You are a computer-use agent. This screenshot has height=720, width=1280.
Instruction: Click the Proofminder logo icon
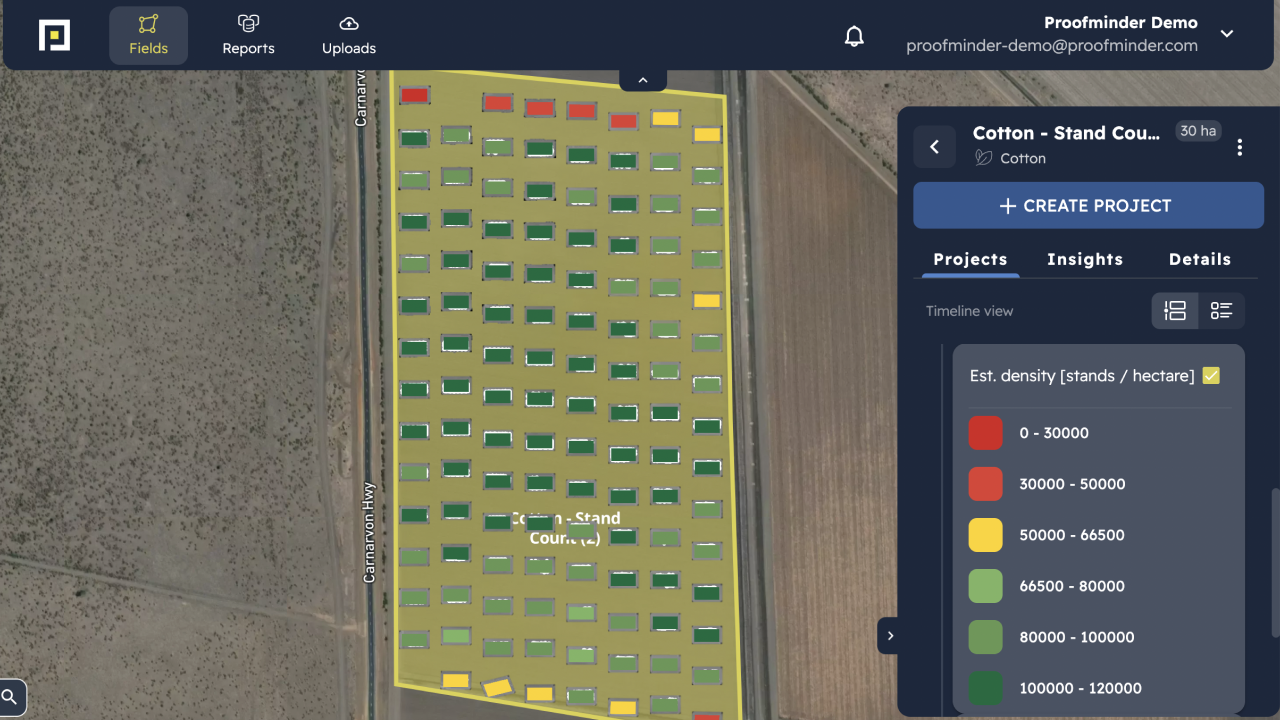tap(54, 35)
